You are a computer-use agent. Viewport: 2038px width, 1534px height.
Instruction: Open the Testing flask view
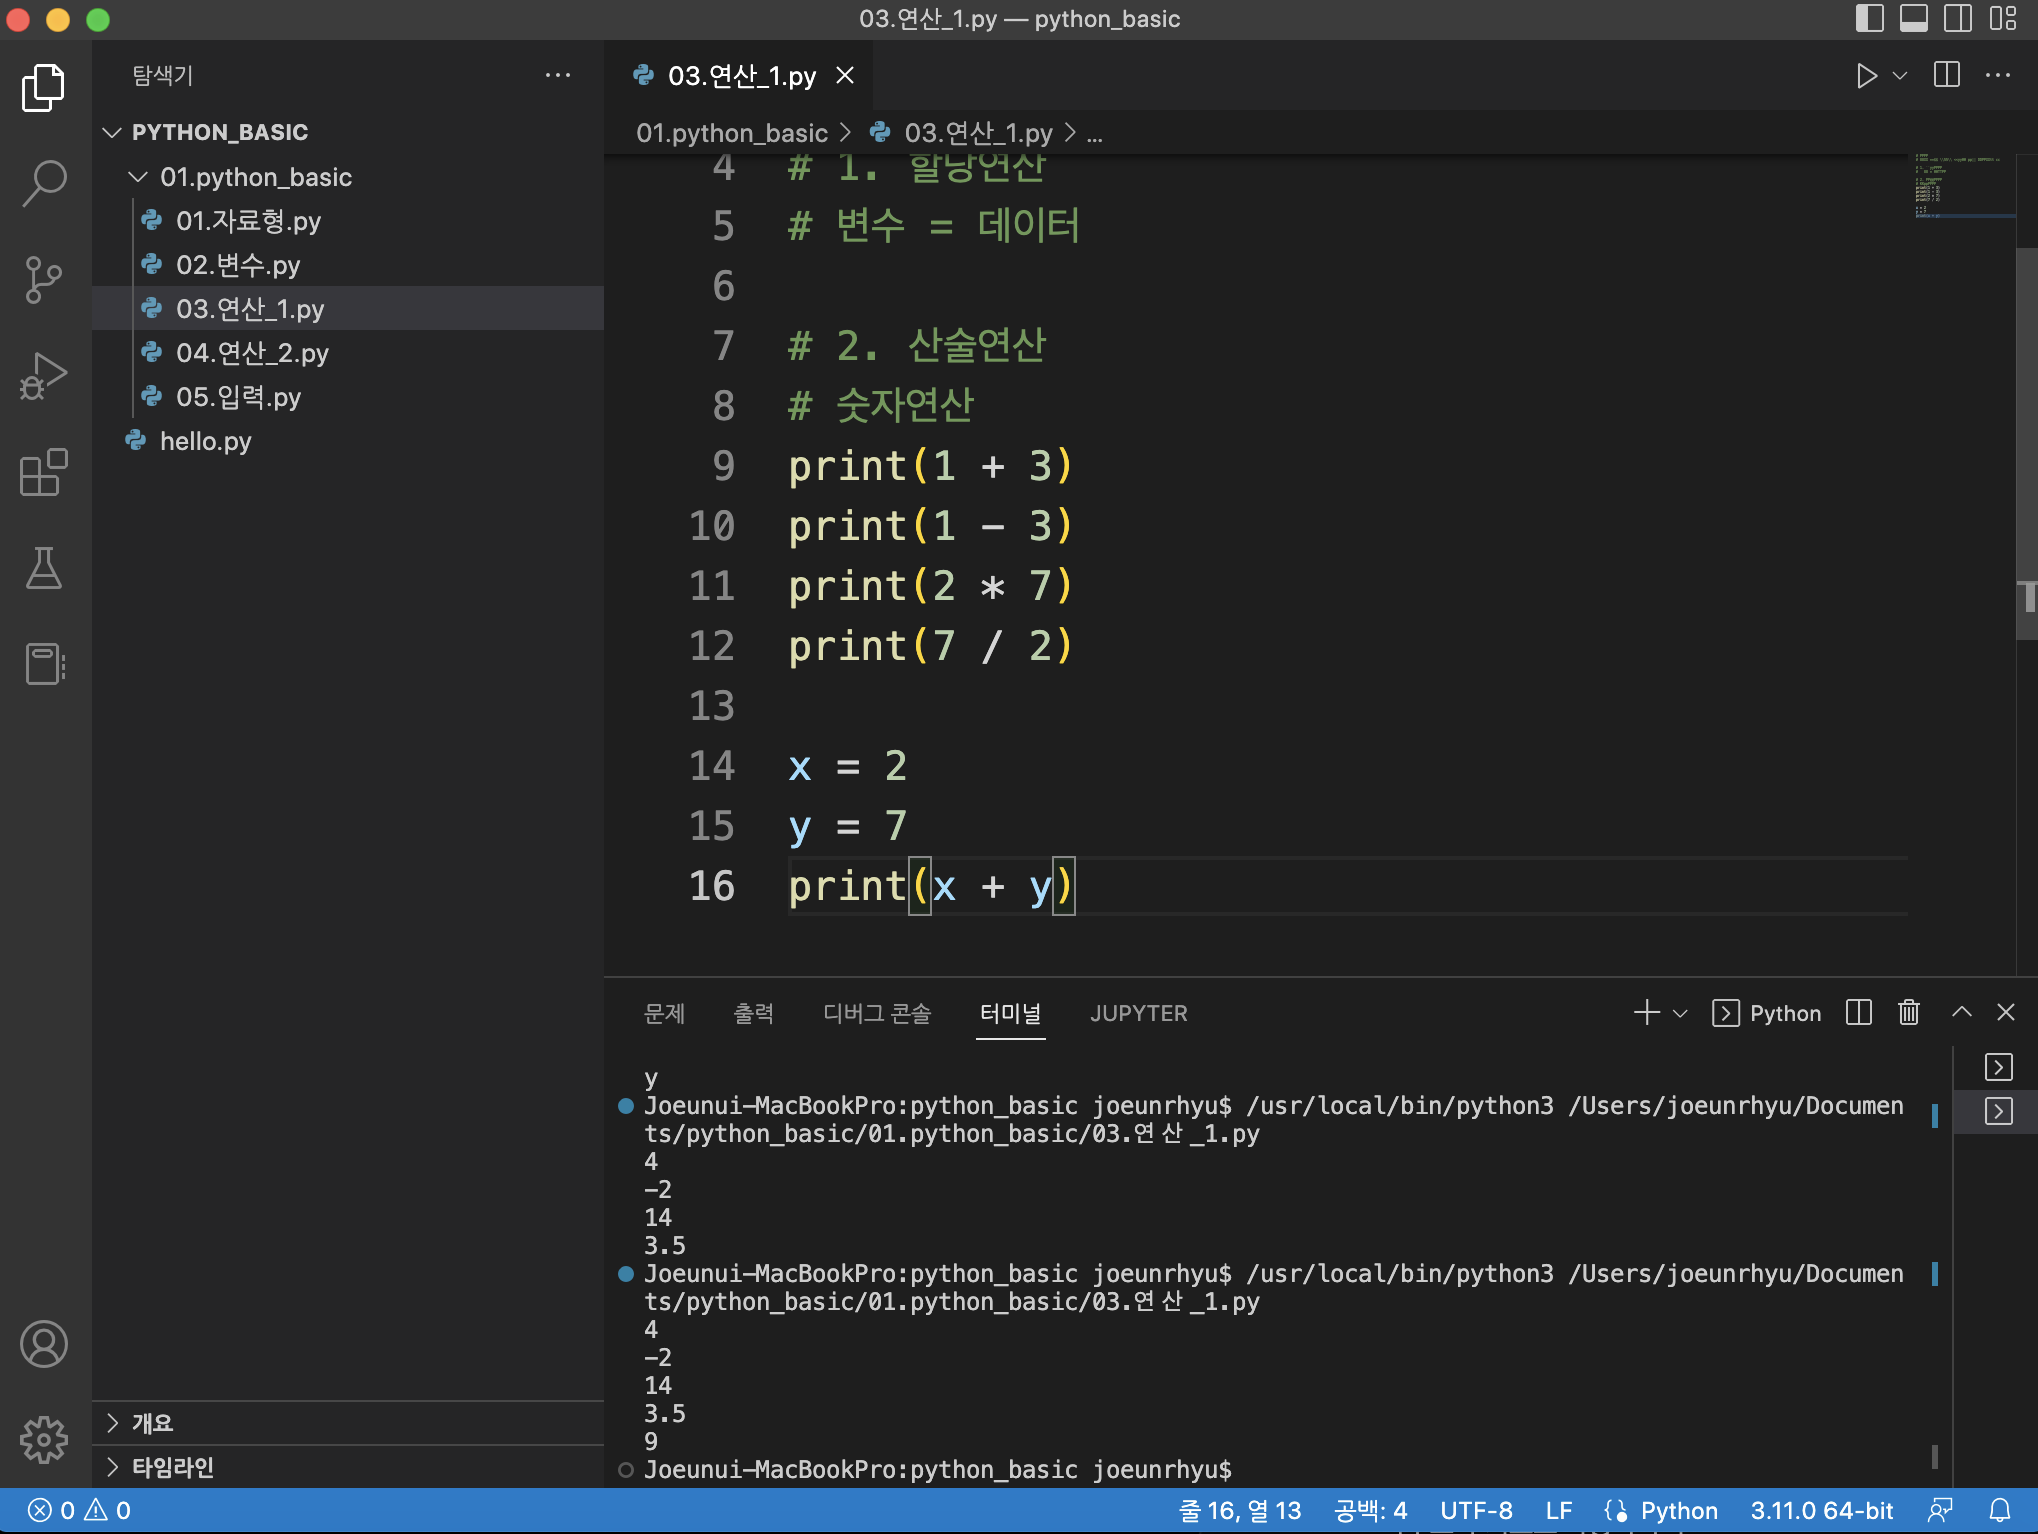44,568
